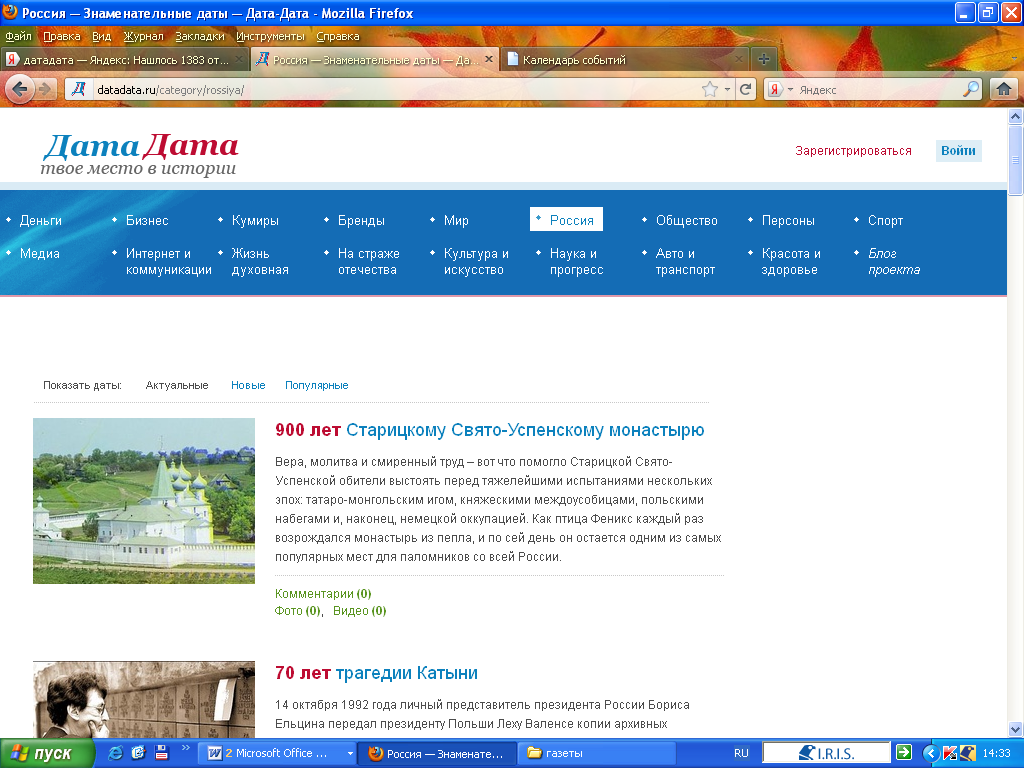
Task: Click the site favicon in address bar
Action: click(x=79, y=89)
